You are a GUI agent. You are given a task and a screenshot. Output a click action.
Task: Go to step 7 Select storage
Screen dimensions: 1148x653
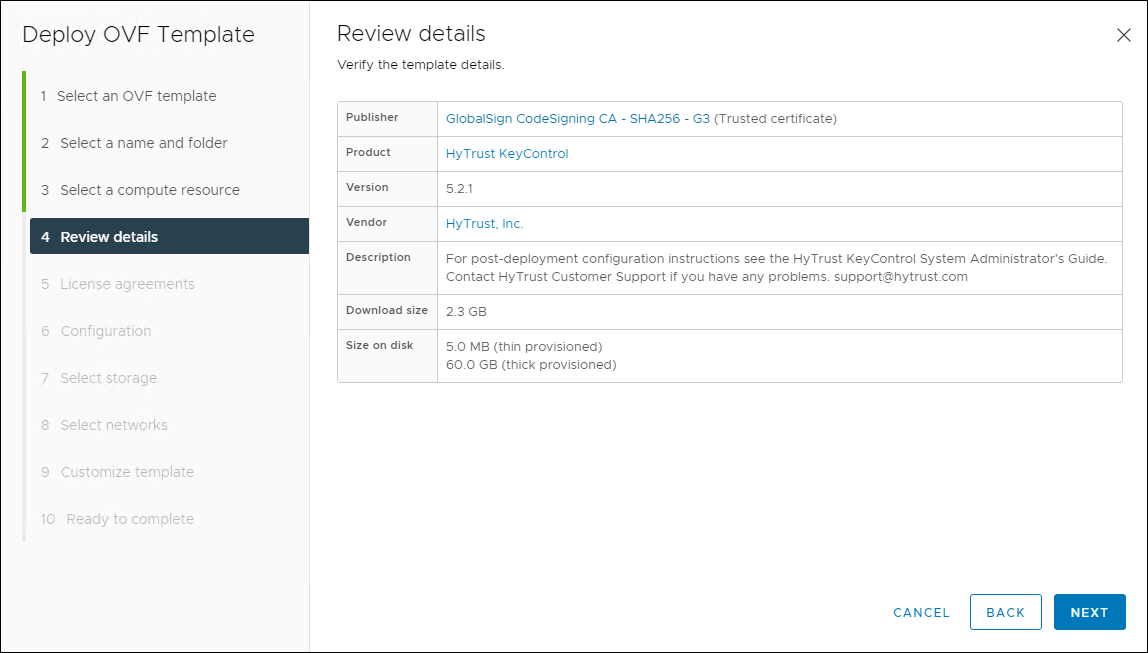point(100,378)
